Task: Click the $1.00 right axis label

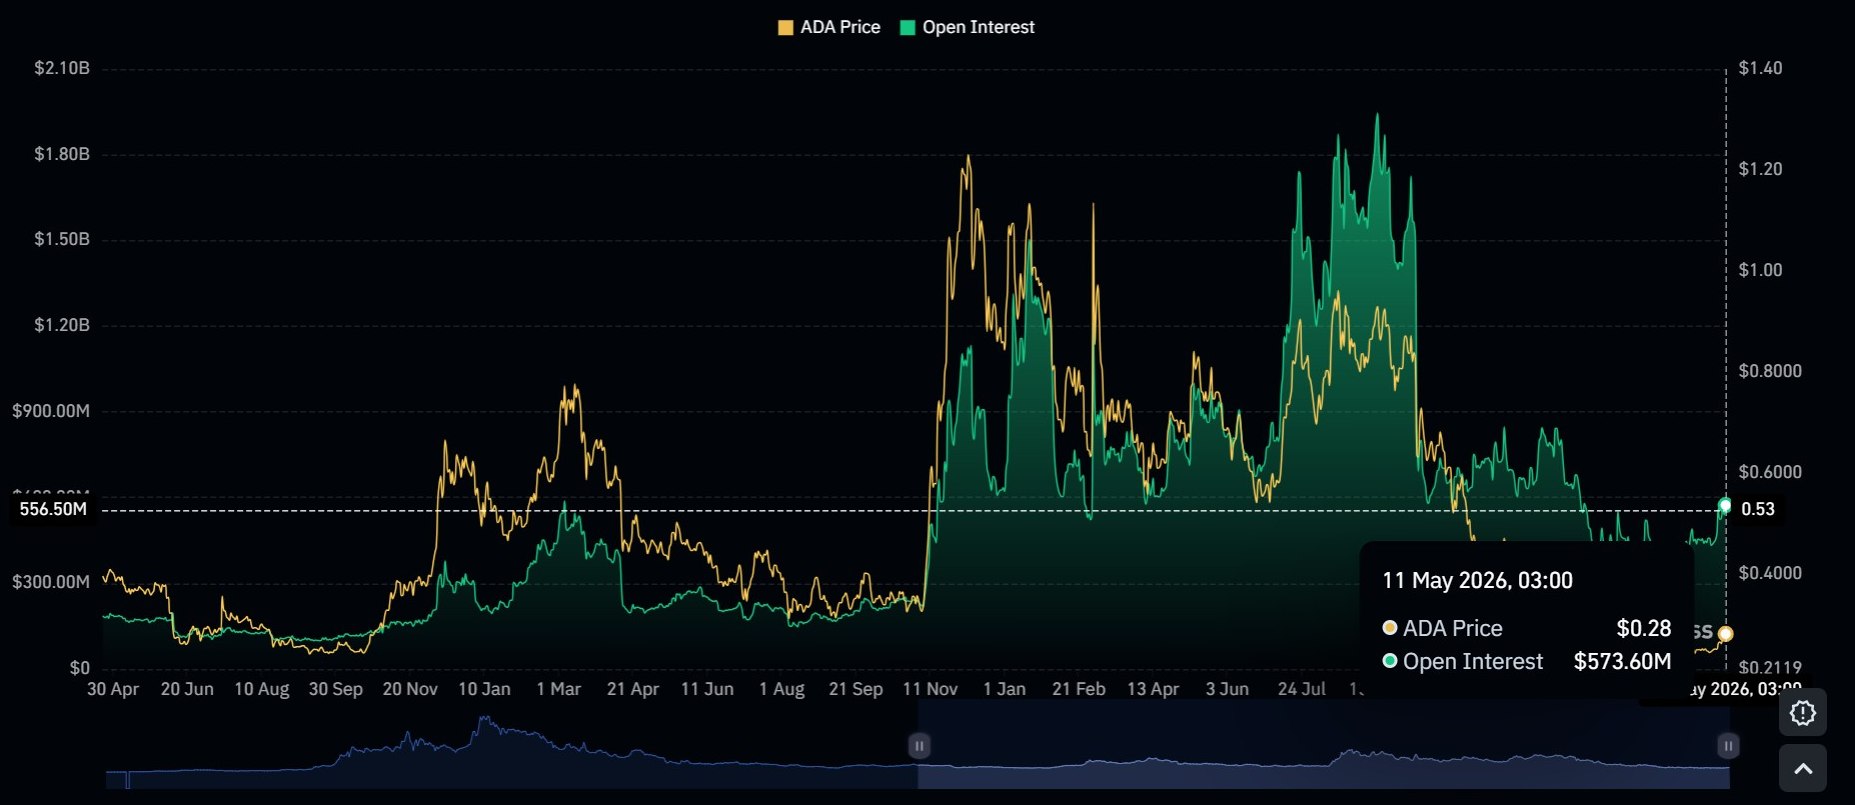Action: [1760, 270]
